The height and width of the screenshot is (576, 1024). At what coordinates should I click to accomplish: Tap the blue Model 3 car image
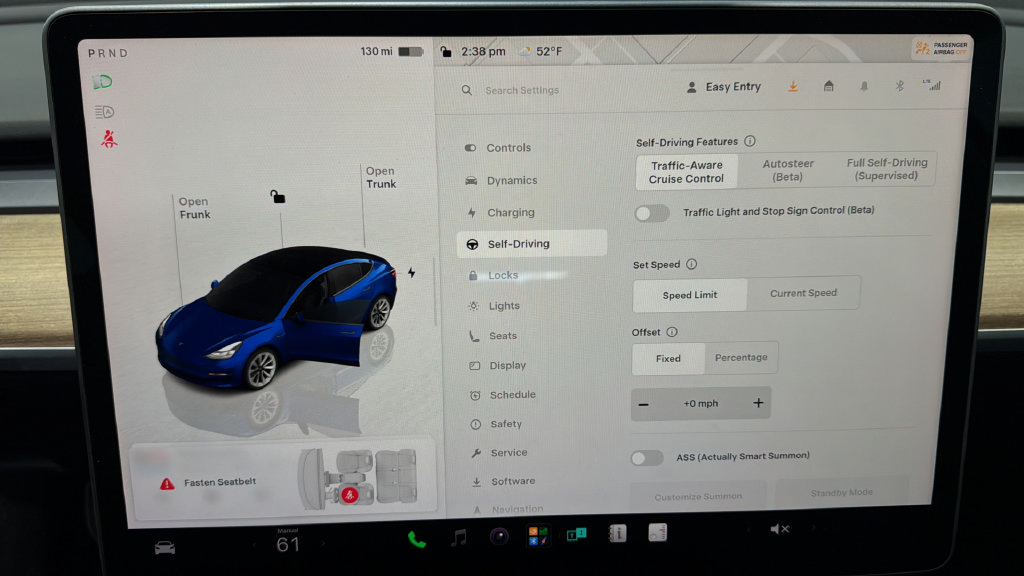[277, 318]
